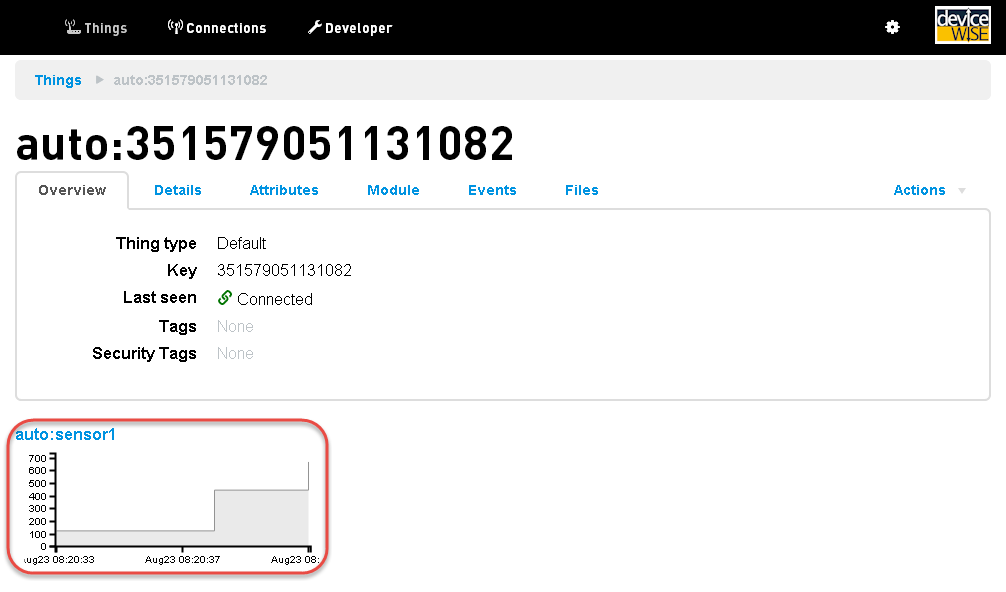Click the Things menu router icon
Viewport: 1006px width, 592px height.
(x=72, y=27)
